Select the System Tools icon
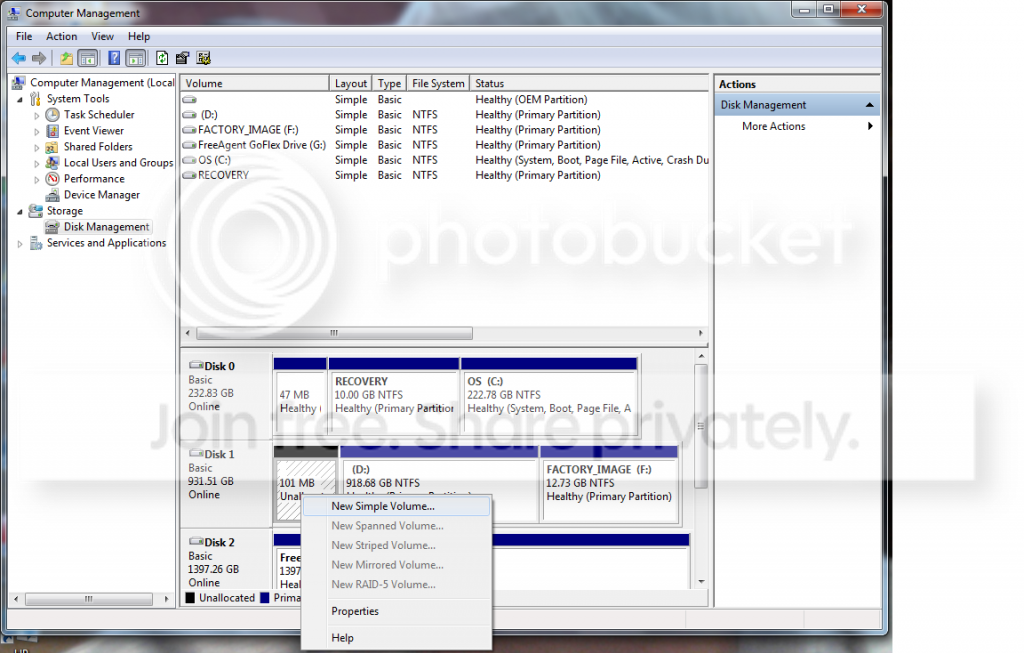This screenshot has width=1024, height=653. [x=36, y=99]
